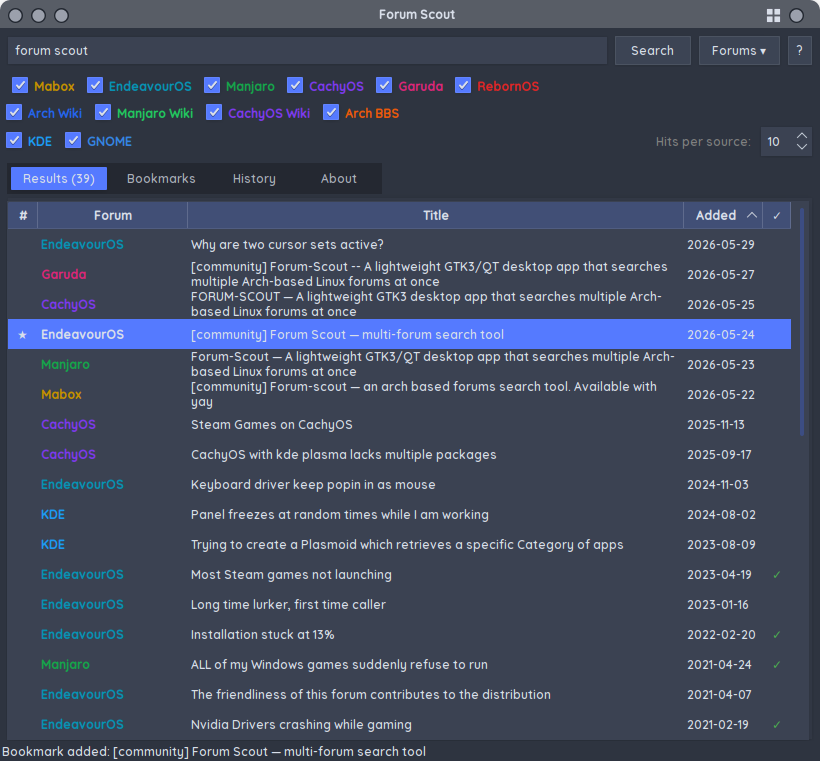Uncheck the RebornOS forum checkbox
Viewport: 820px width, 761px height.
click(x=463, y=85)
